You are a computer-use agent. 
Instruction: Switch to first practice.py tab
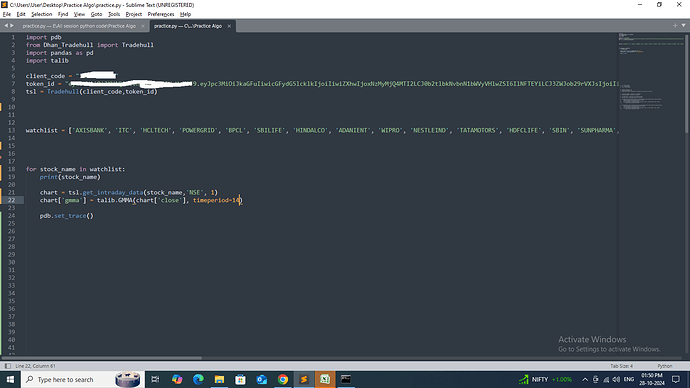79,26
